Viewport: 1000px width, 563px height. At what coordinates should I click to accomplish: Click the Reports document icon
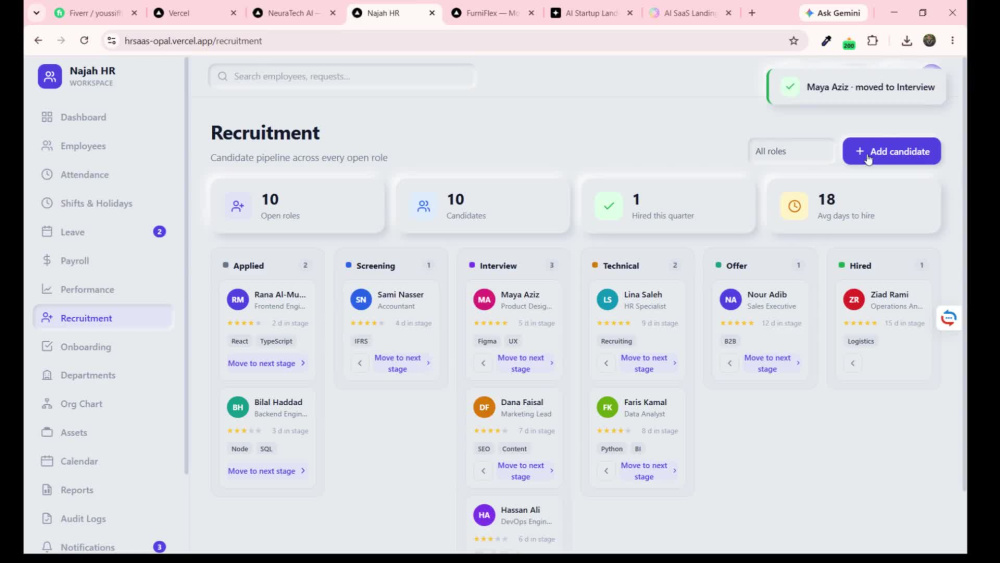[x=47, y=490]
